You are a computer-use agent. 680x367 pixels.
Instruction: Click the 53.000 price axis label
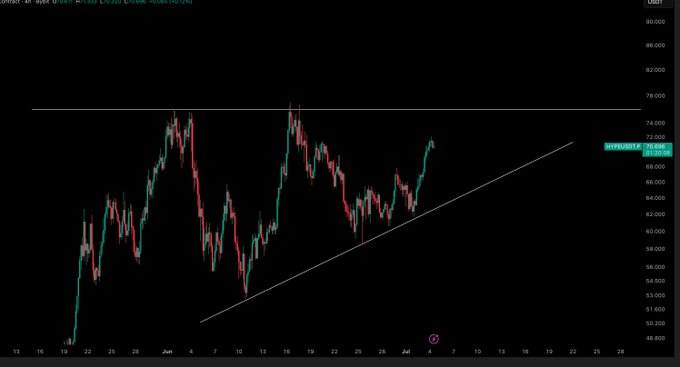pyautogui.click(x=655, y=295)
